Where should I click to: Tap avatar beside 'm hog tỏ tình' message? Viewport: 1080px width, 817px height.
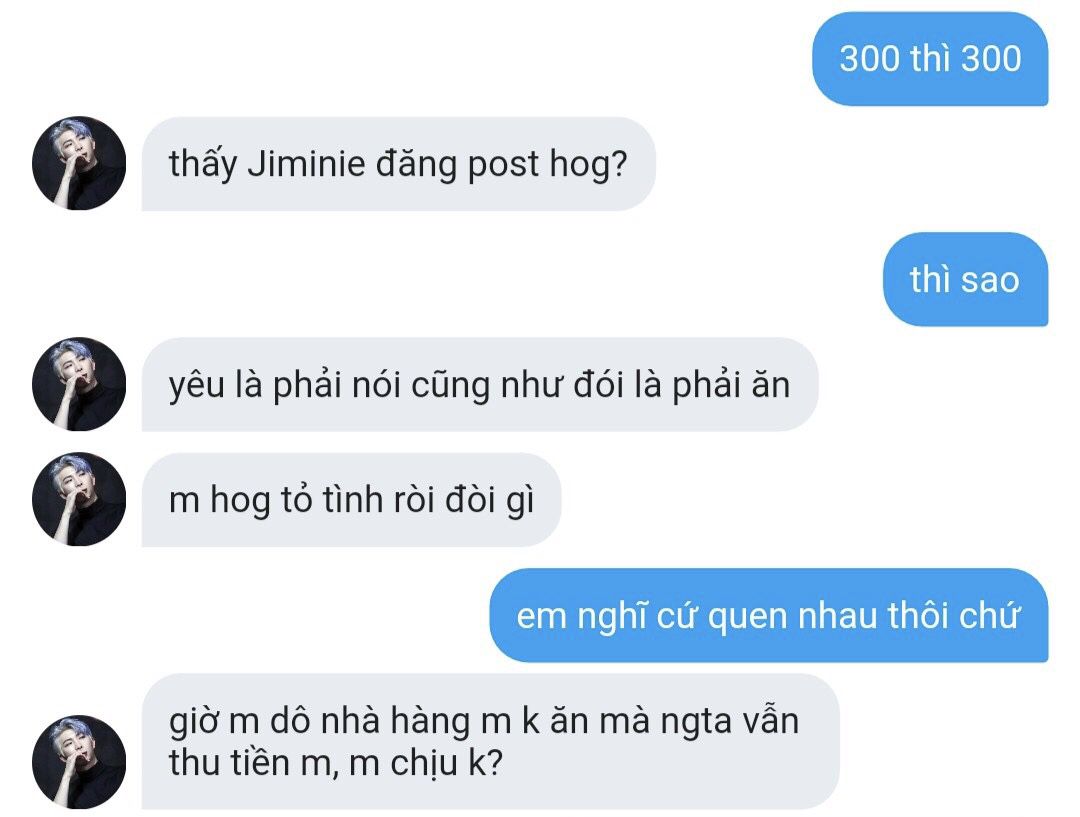point(79,499)
